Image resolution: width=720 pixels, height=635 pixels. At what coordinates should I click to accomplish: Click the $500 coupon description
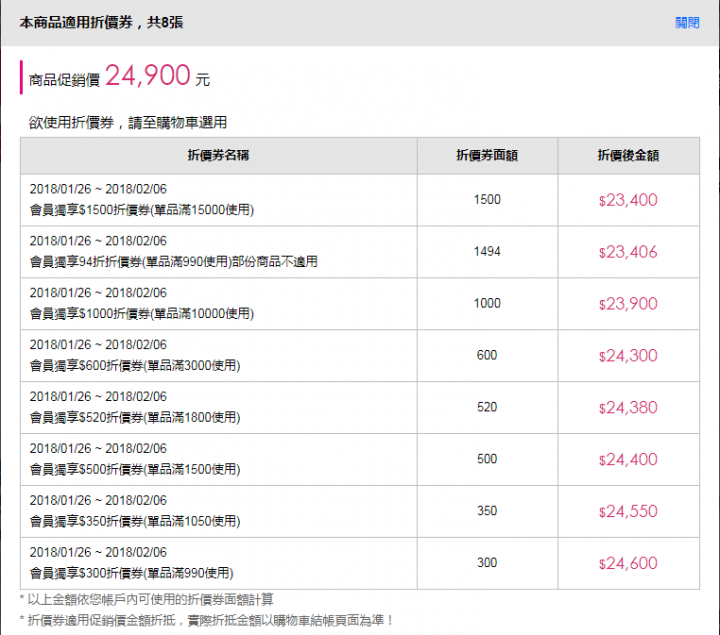tap(135, 469)
